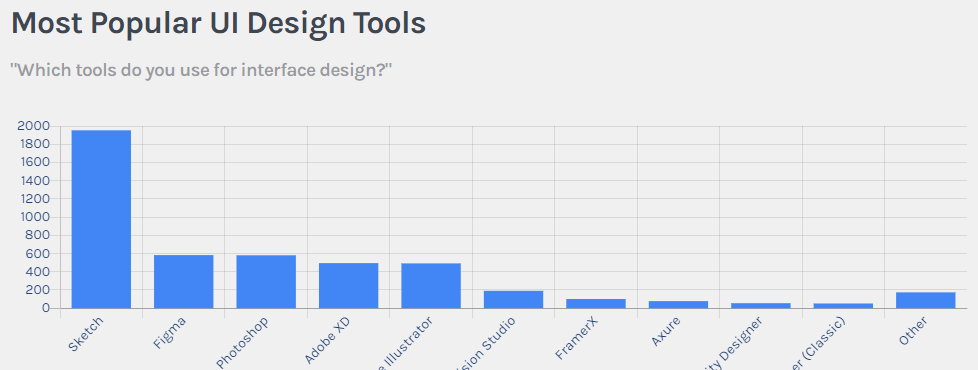Click the Other bar in the chart
Screen dimensions: 978x370
(926, 300)
